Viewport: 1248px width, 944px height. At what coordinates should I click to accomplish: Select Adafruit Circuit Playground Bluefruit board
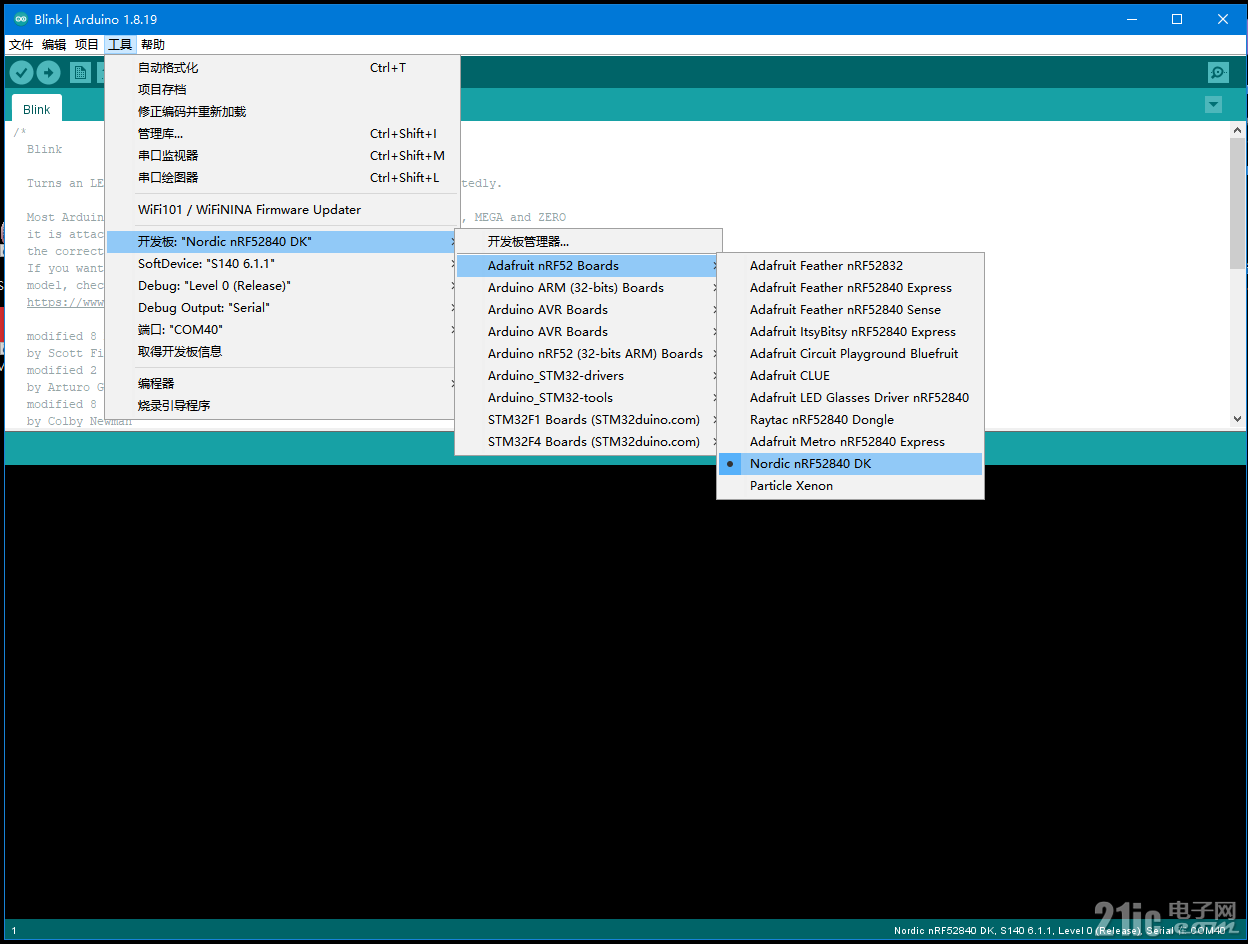851,354
